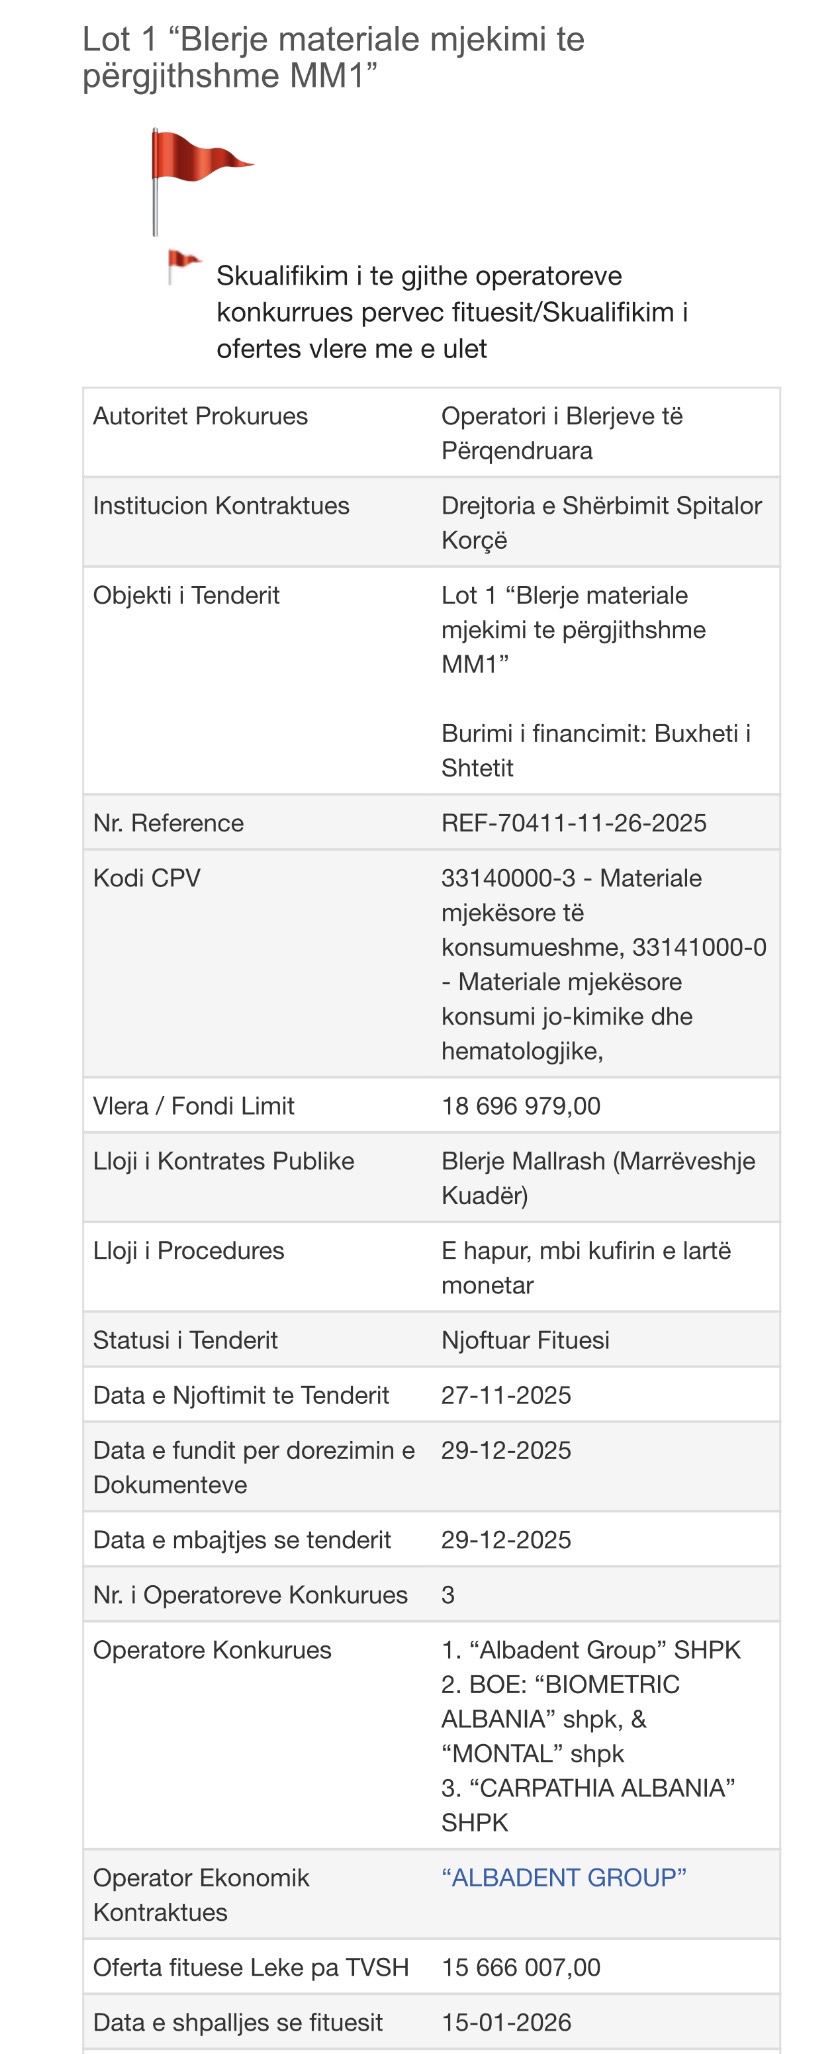829x2054 pixels.
Task: Open the "ALBADENT GROUP" contractor link
Action: [x=564, y=1877]
